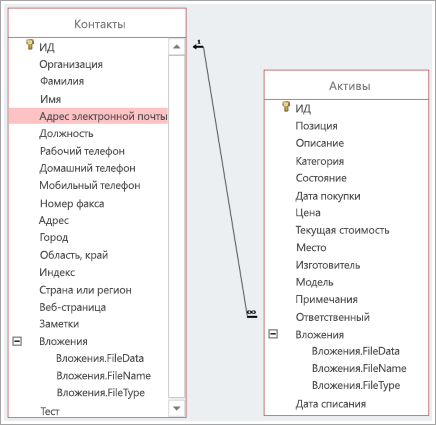Select the Имя field

[51, 99]
